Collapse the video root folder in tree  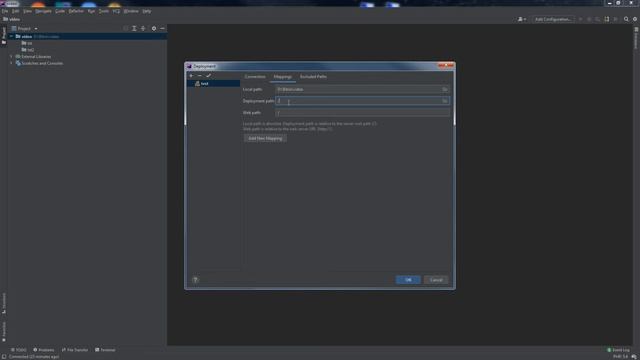(x=11, y=36)
